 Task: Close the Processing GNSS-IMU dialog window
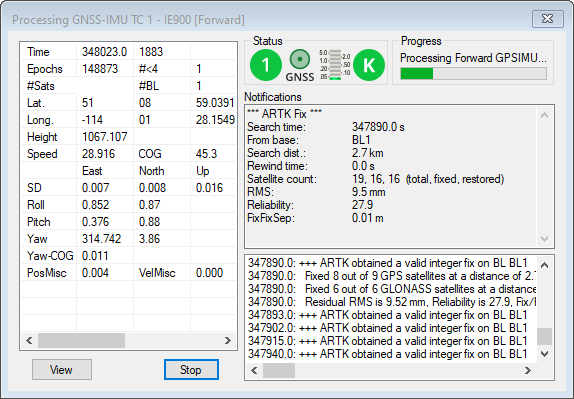tap(547, 19)
